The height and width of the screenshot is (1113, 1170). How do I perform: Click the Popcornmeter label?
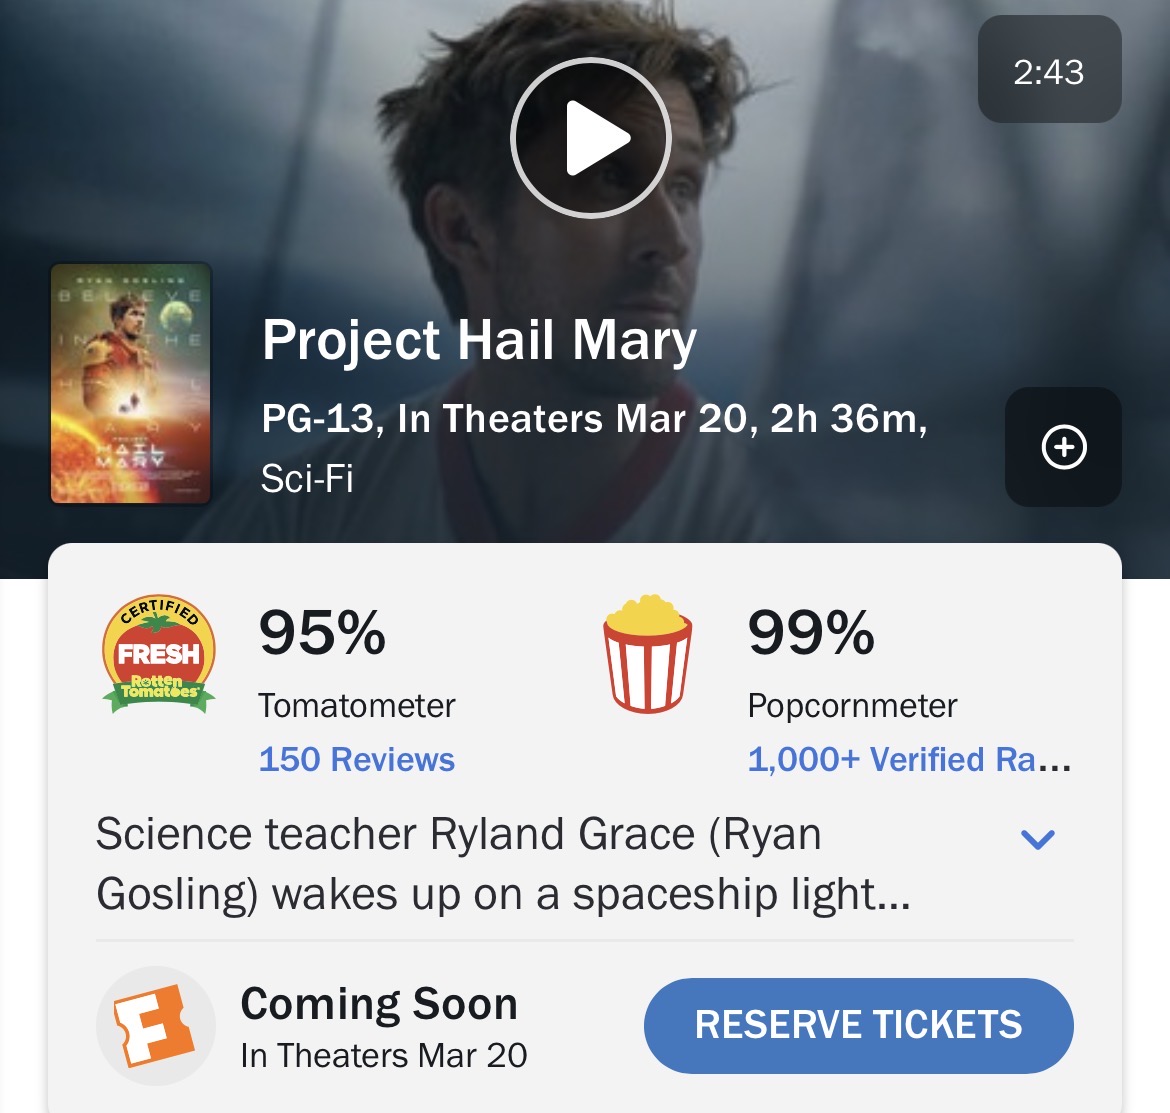coord(852,706)
